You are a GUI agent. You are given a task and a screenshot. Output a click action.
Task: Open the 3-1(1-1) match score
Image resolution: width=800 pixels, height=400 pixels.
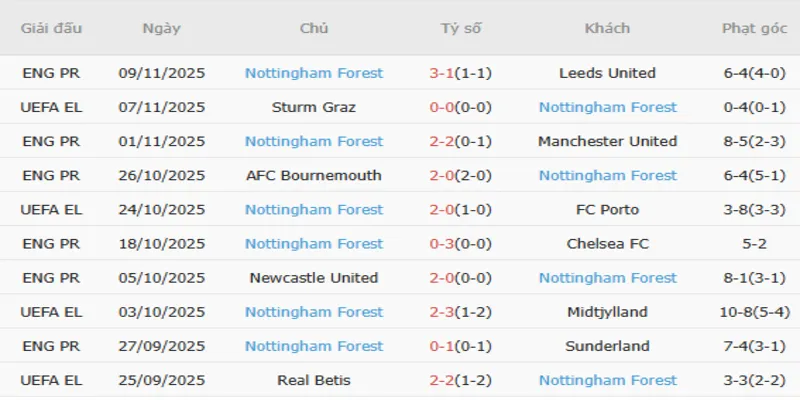tap(461, 73)
